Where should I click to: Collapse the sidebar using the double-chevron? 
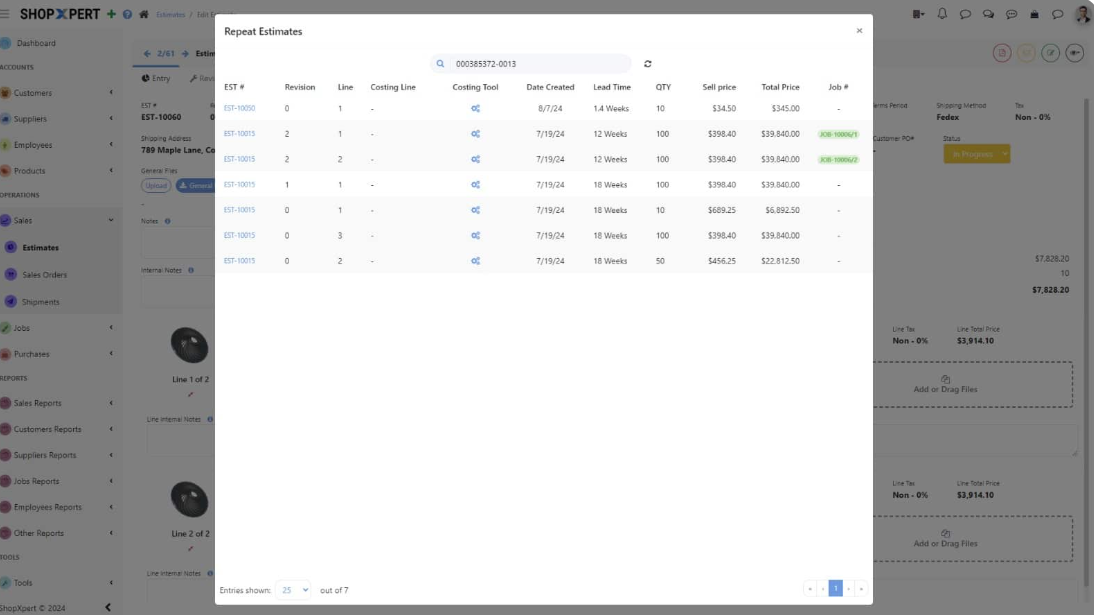pyautogui.click(x=107, y=606)
